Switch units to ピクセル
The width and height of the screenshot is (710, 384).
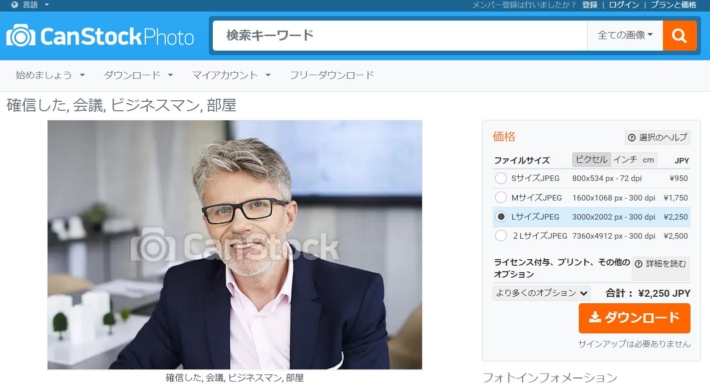point(591,159)
